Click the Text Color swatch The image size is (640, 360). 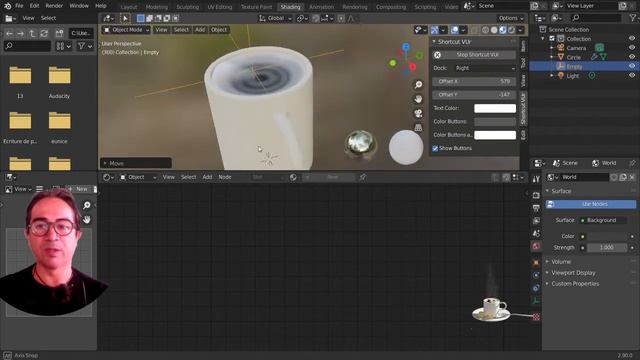click(495, 108)
